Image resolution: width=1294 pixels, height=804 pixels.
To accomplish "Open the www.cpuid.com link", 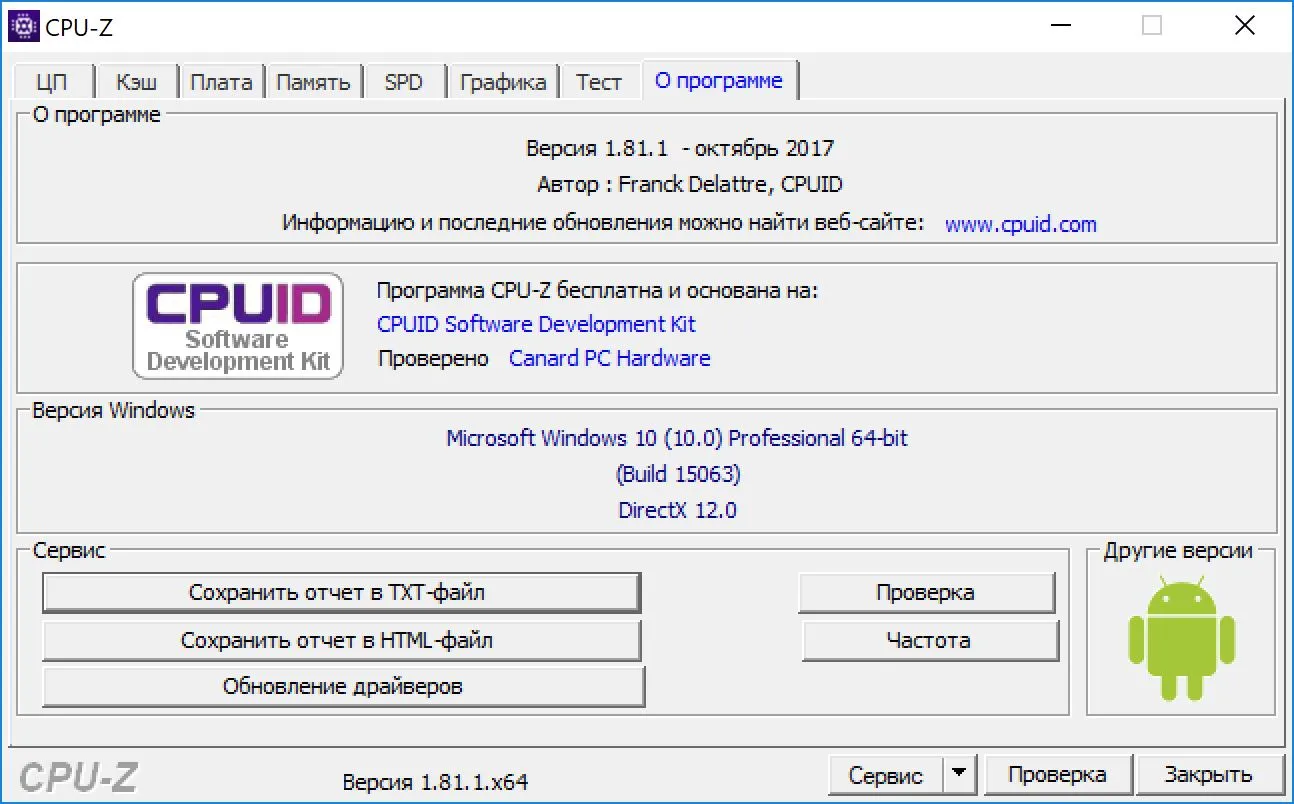I will click(1021, 224).
